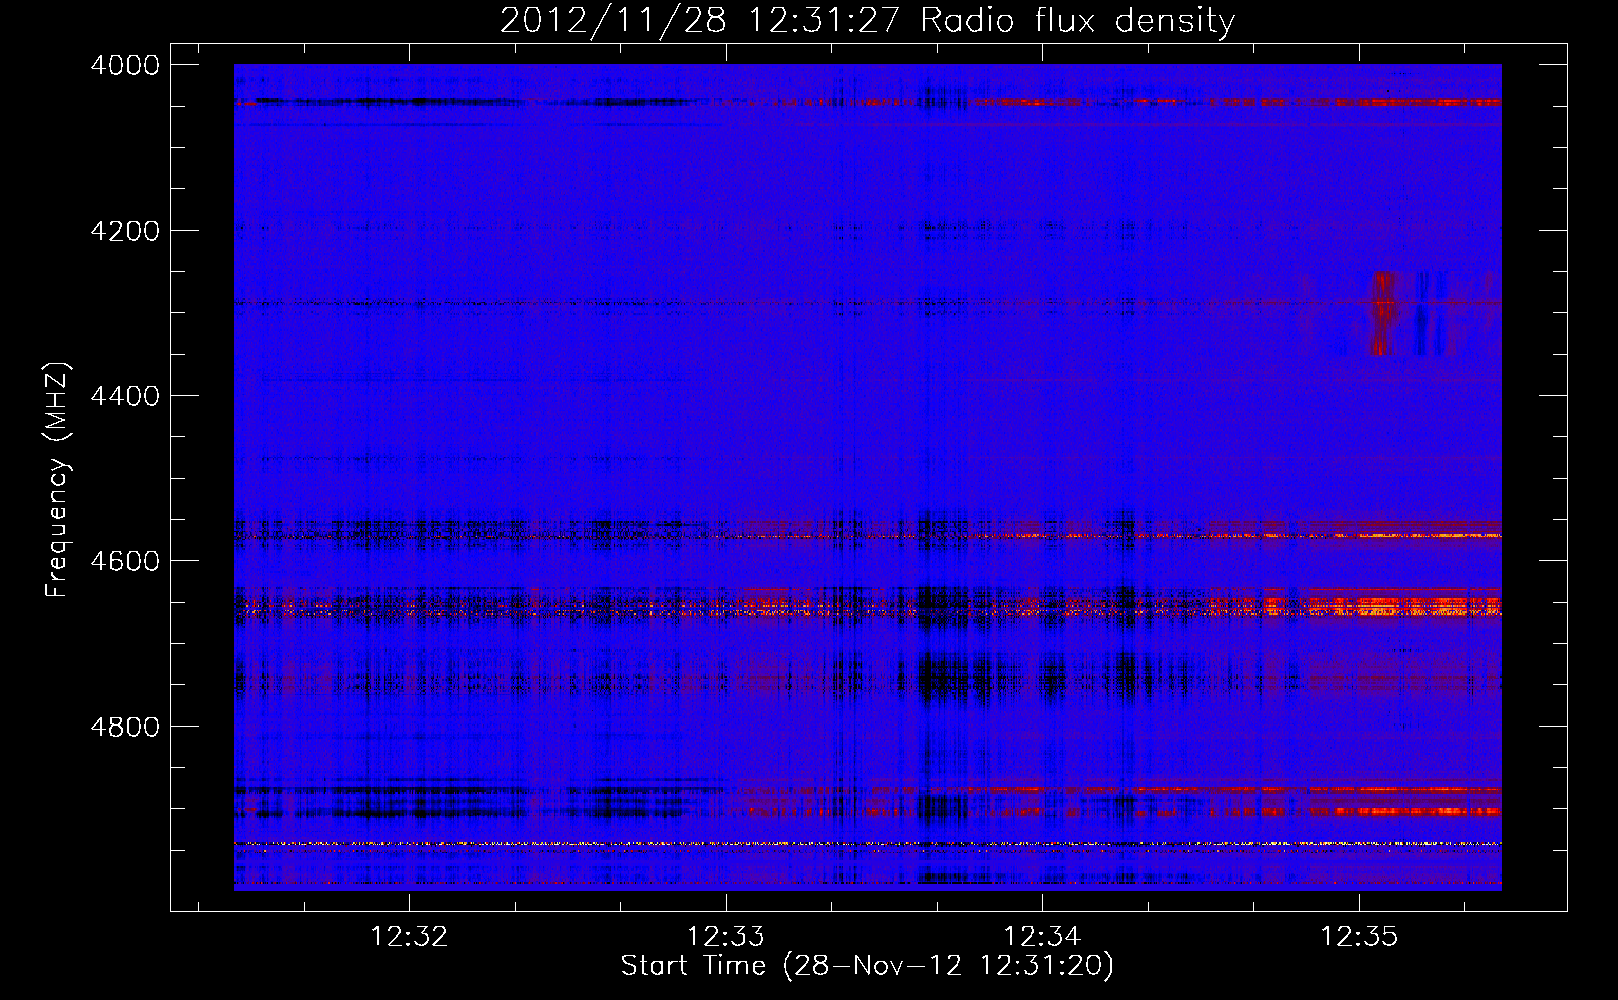Select the 4200 frequency axis label

tap(125, 230)
